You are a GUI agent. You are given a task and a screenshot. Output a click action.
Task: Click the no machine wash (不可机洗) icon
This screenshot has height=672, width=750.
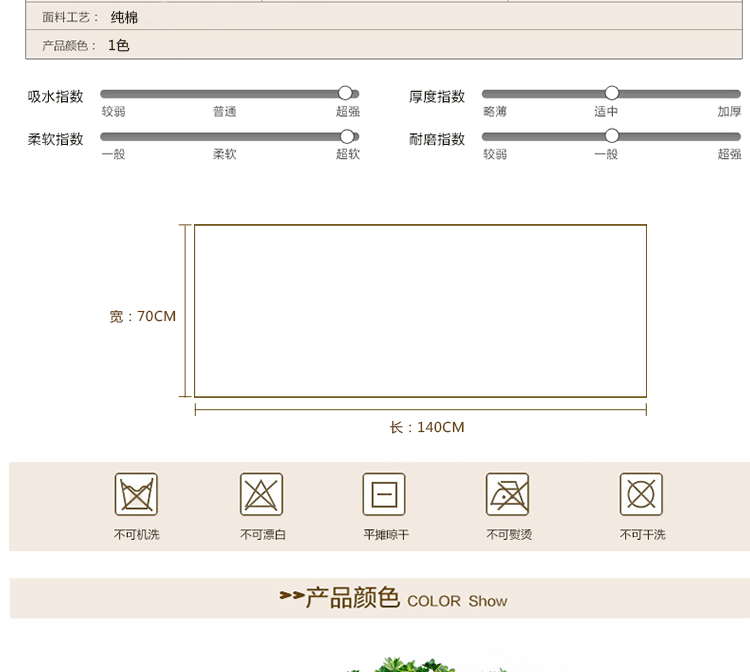(136, 495)
